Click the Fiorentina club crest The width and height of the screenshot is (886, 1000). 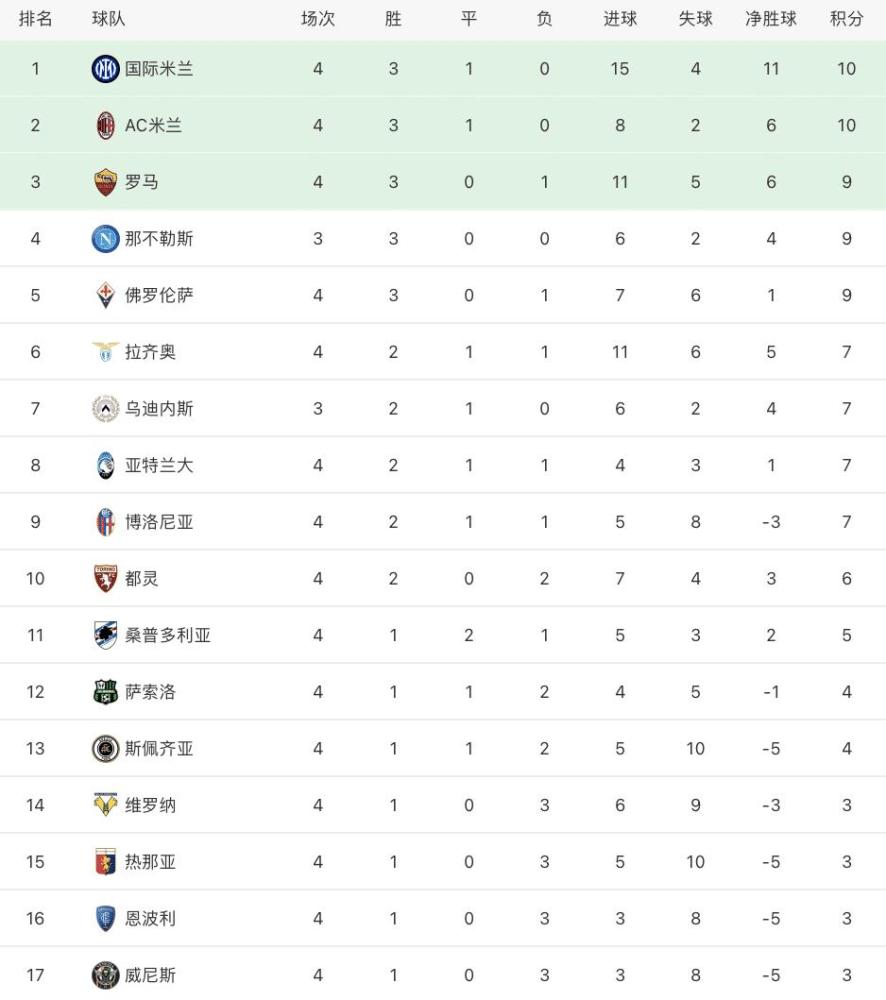[105, 295]
